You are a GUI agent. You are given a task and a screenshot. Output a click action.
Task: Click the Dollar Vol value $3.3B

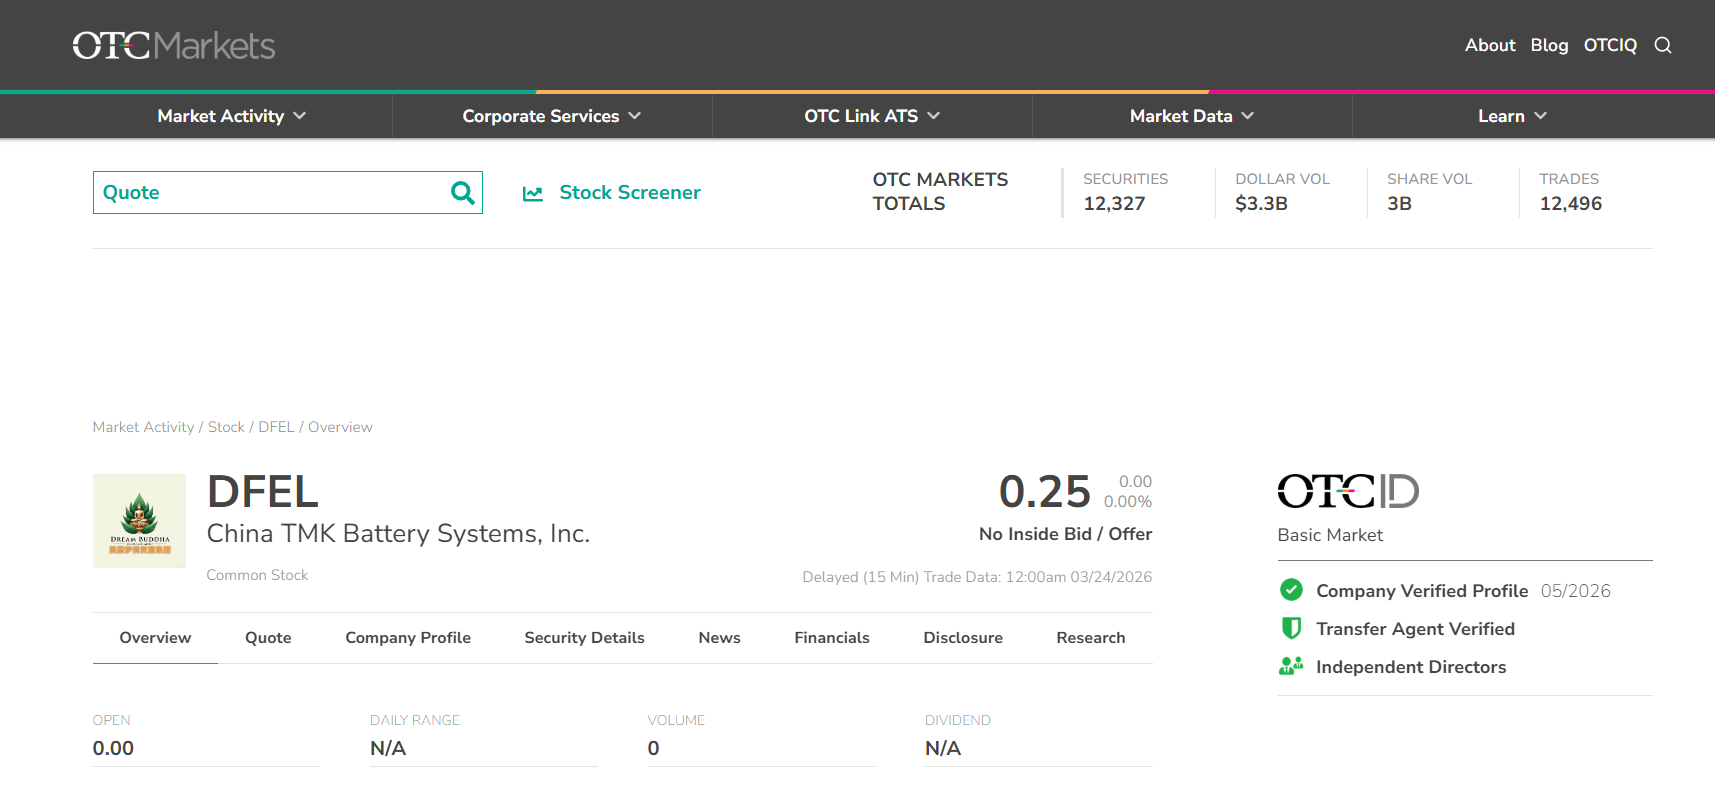[1261, 204]
